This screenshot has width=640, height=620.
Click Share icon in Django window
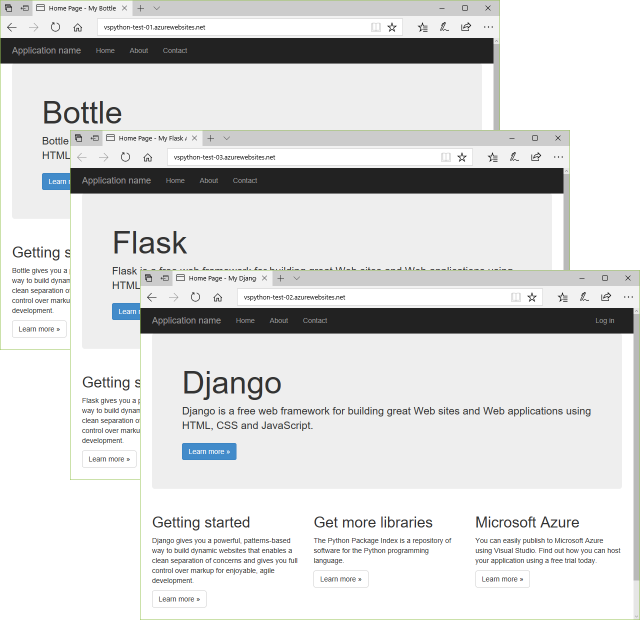point(606,297)
